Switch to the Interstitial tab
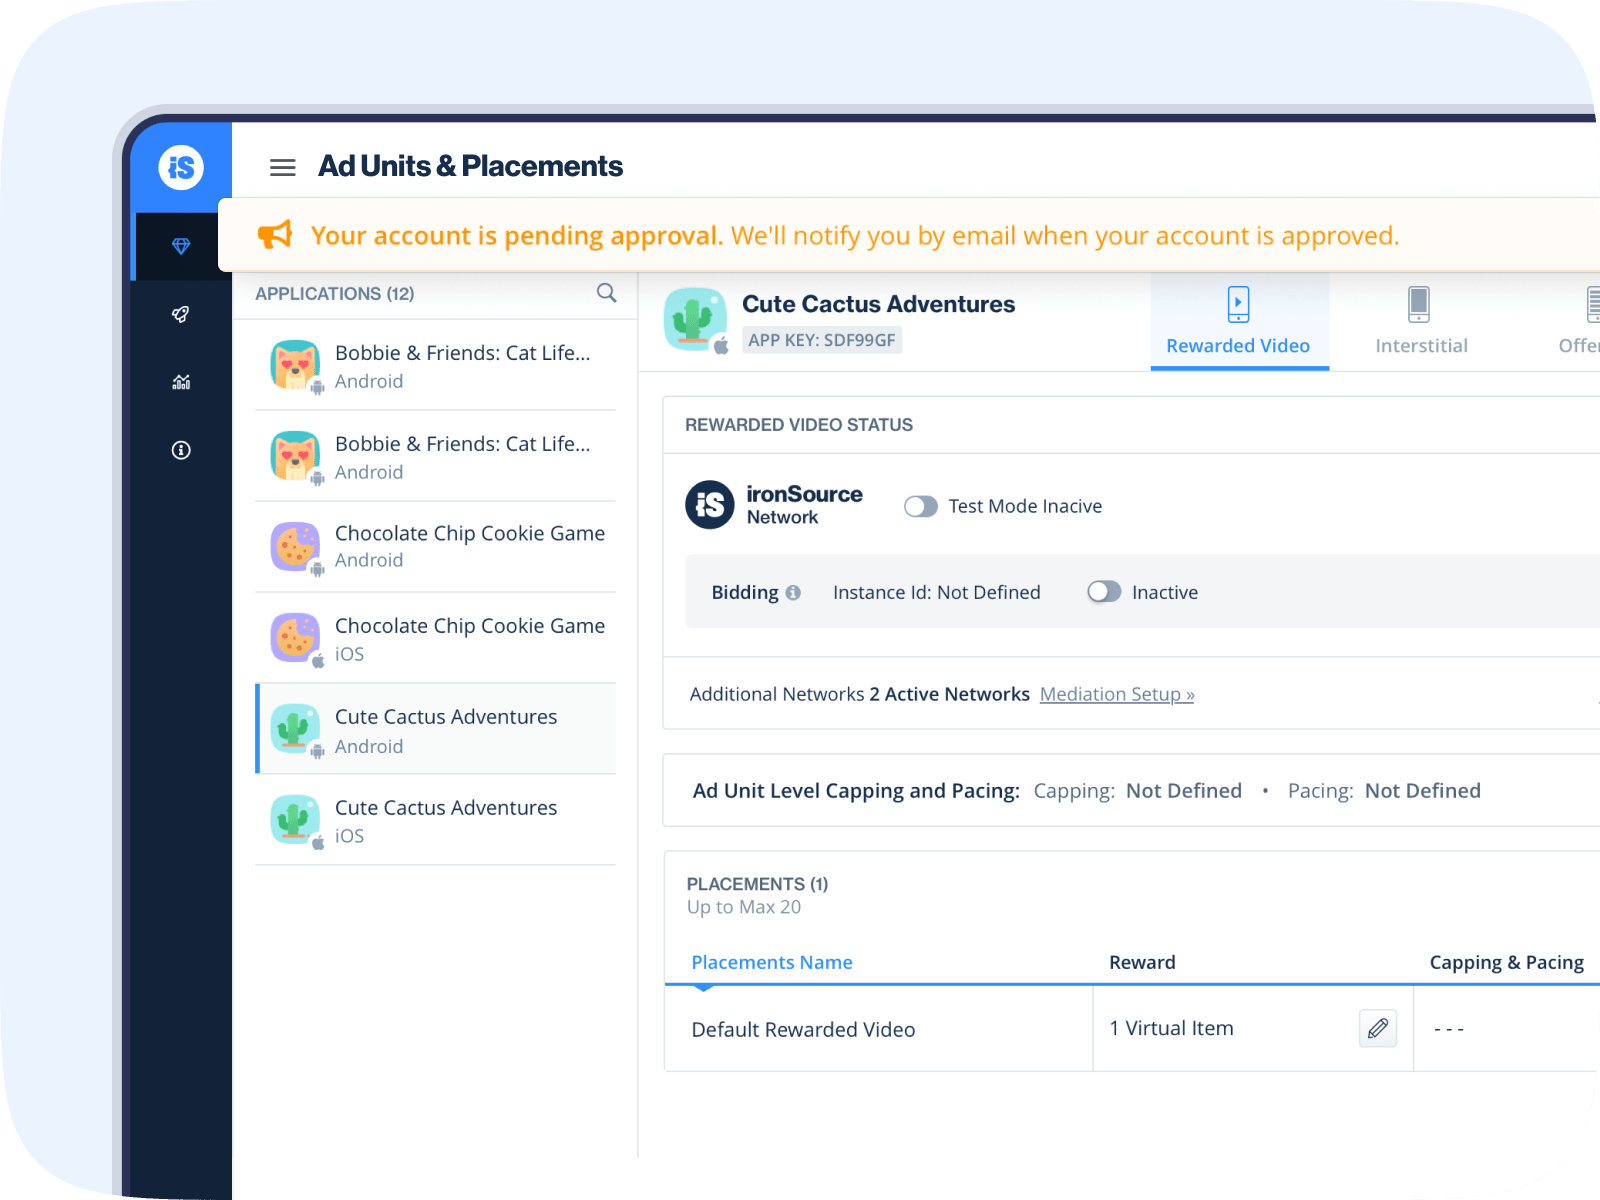Image resolution: width=1600 pixels, height=1200 pixels. pyautogui.click(x=1420, y=322)
